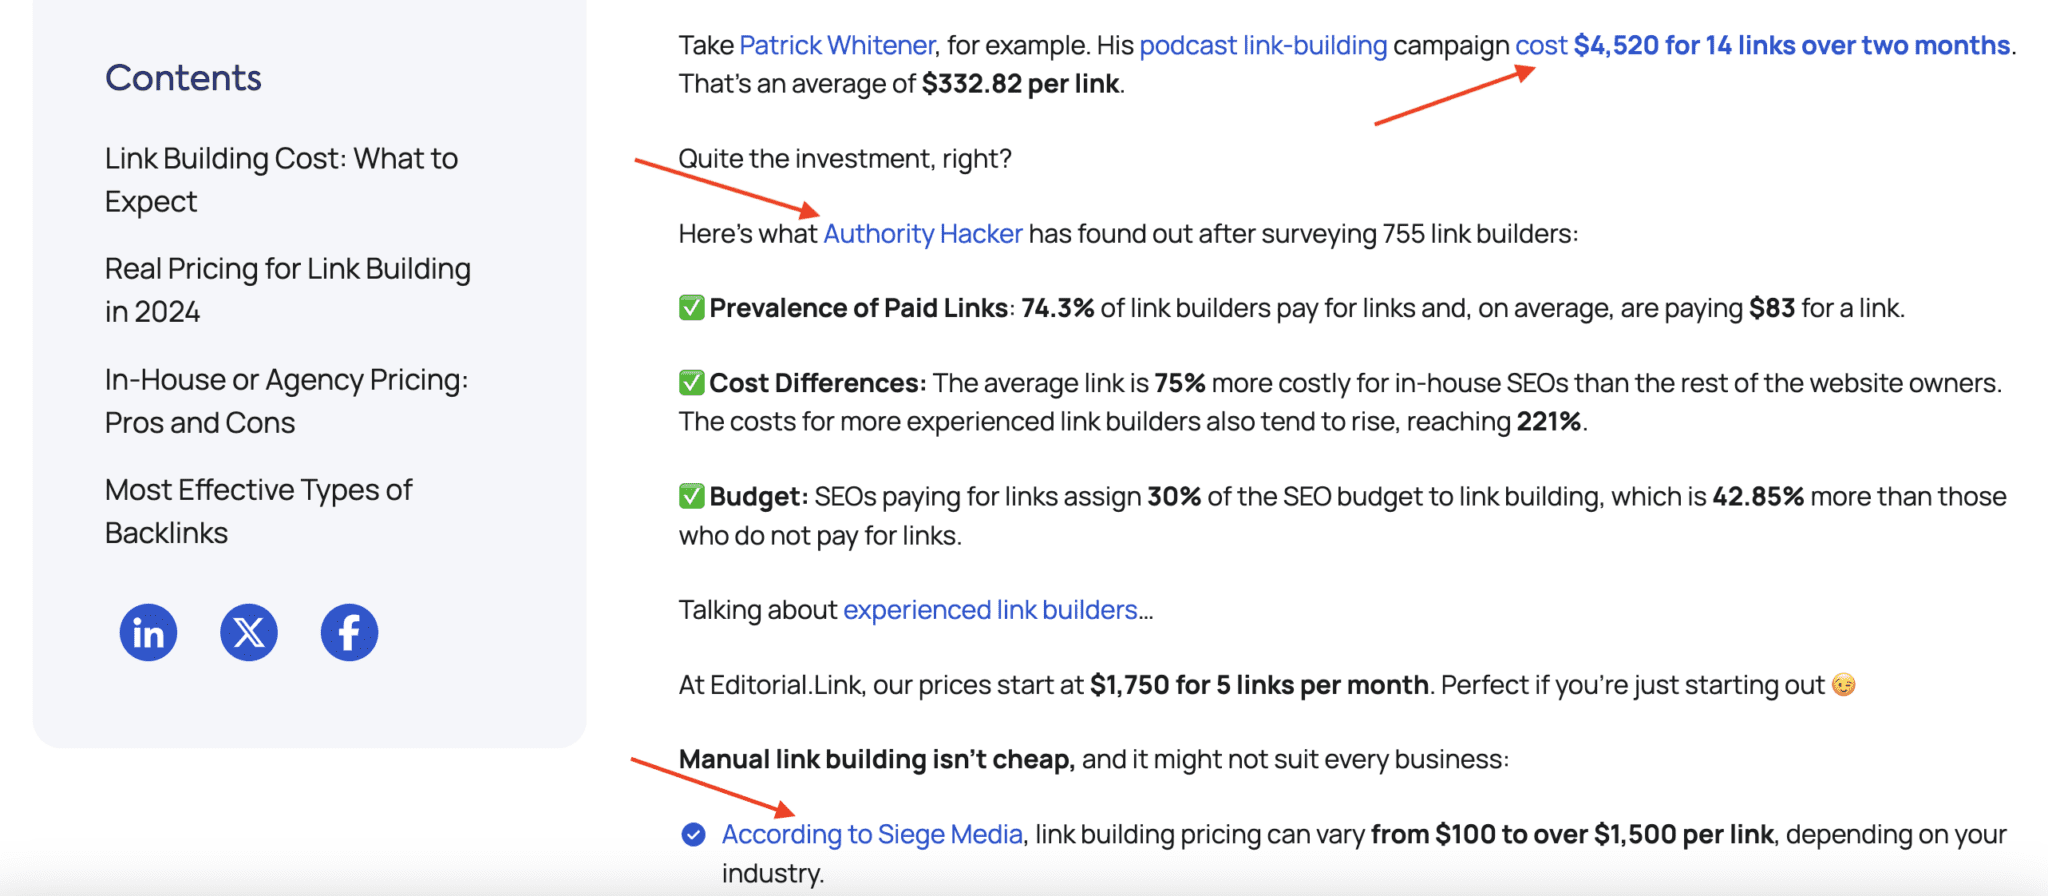Viewport: 2048px width, 896px height.
Task: Open the According to Siege Media link
Action: pos(869,833)
